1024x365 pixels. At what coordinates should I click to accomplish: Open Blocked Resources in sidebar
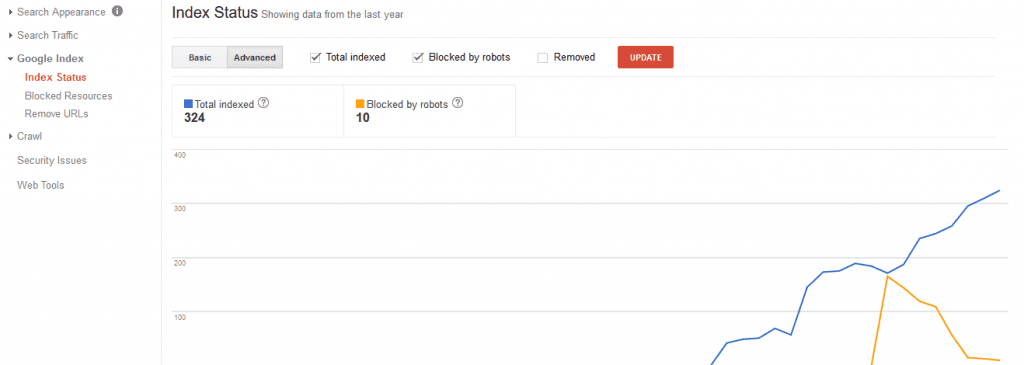click(x=69, y=96)
